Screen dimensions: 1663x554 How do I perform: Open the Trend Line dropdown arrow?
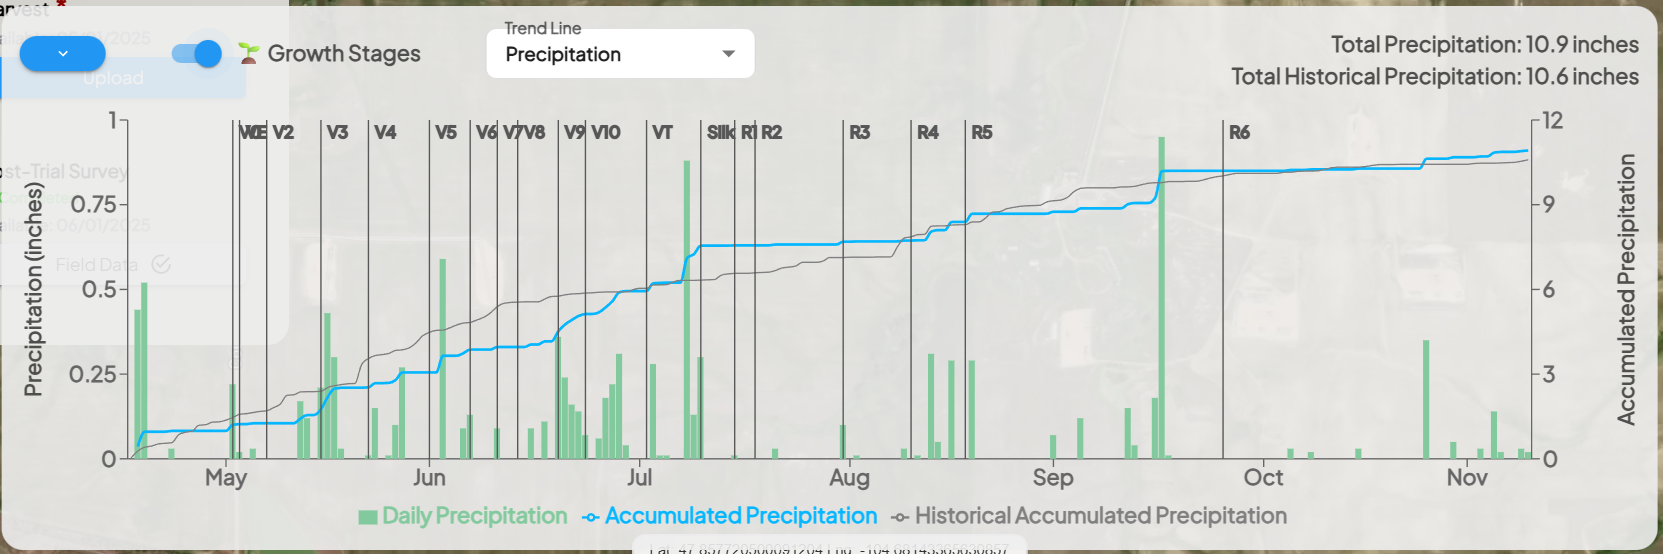(x=729, y=54)
